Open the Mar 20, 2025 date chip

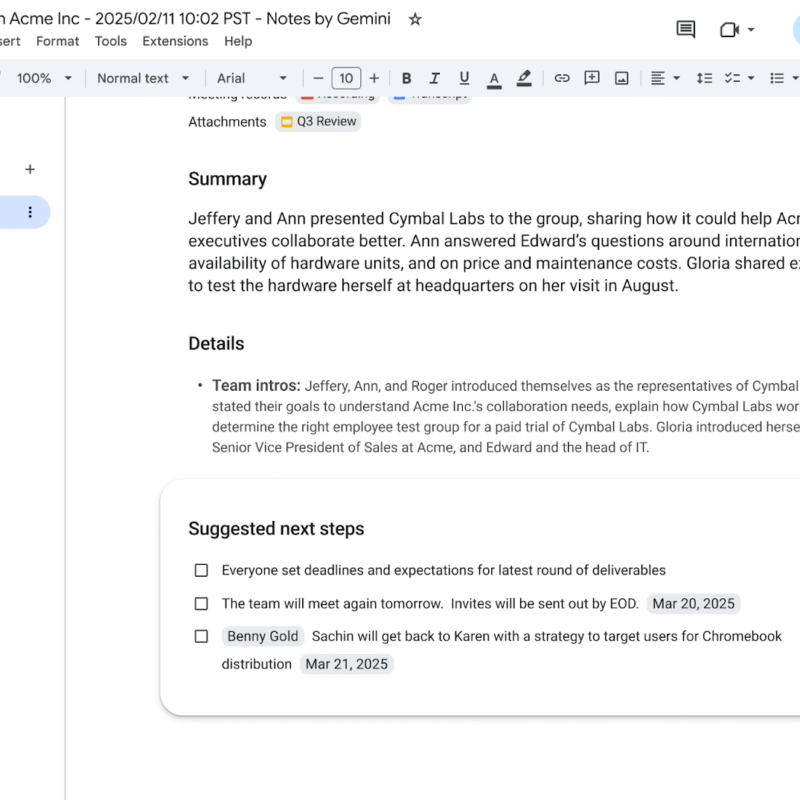point(693,604)
